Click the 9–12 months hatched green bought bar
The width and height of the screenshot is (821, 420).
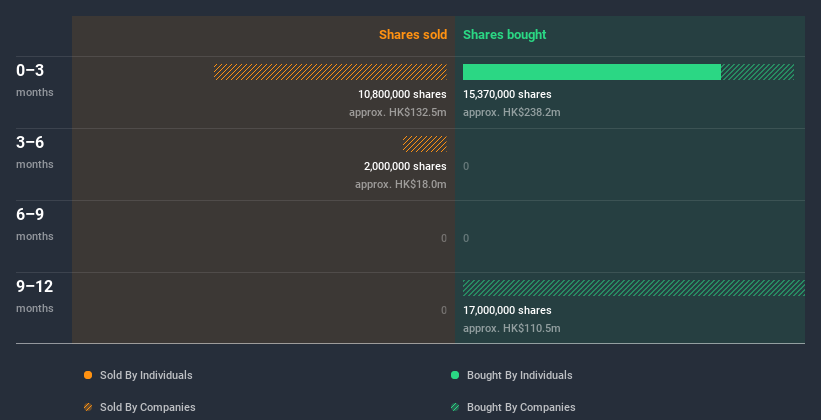[634, 288]
